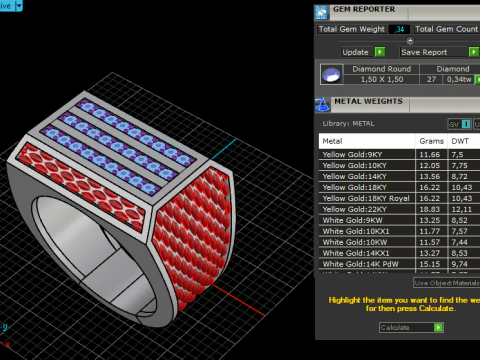Click the 0,34tw total weight cell
Screen dimensions: 480x360
[x=459, y=79]
